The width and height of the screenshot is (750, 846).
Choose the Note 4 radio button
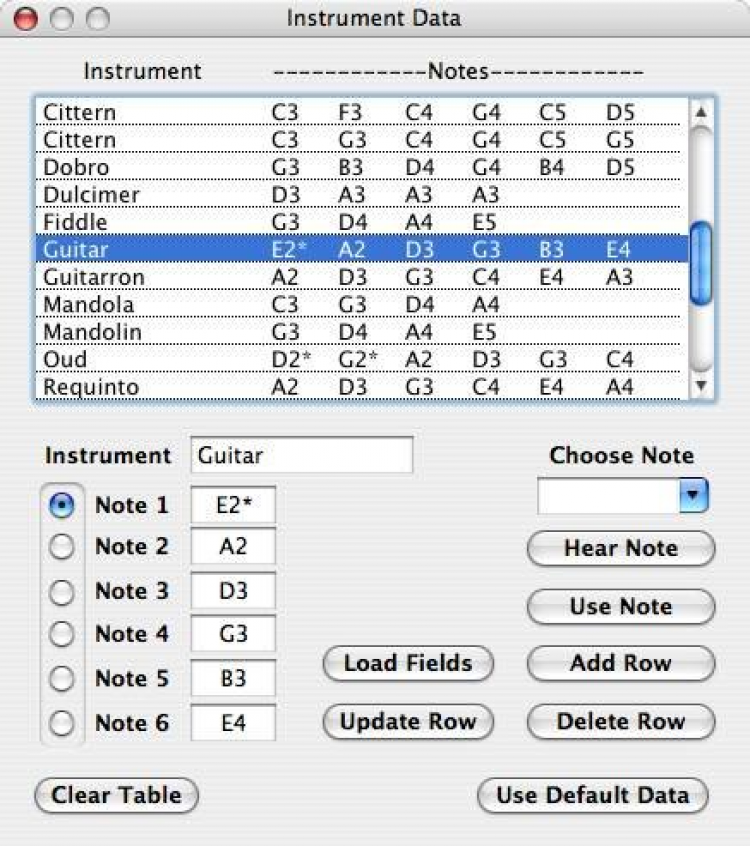[x=62, y=634]
